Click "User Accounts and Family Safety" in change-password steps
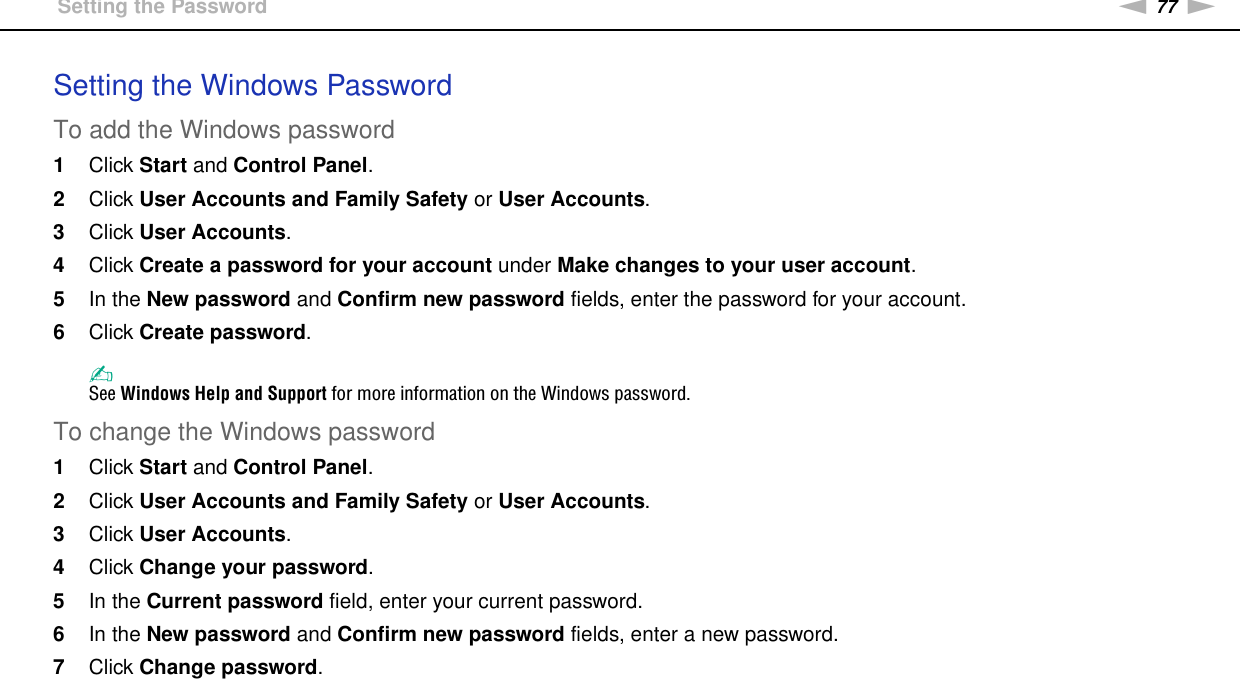 (x=303, y=500)
